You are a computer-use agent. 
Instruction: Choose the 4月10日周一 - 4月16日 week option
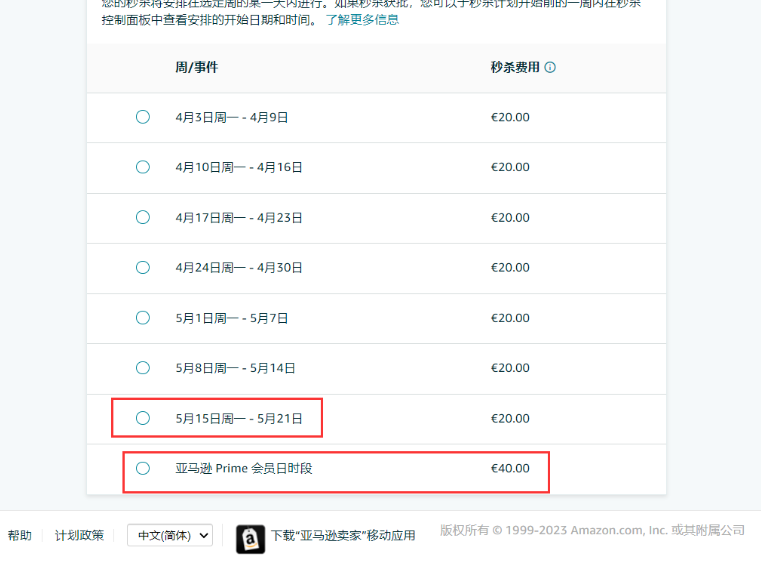[x=143, y=167]
